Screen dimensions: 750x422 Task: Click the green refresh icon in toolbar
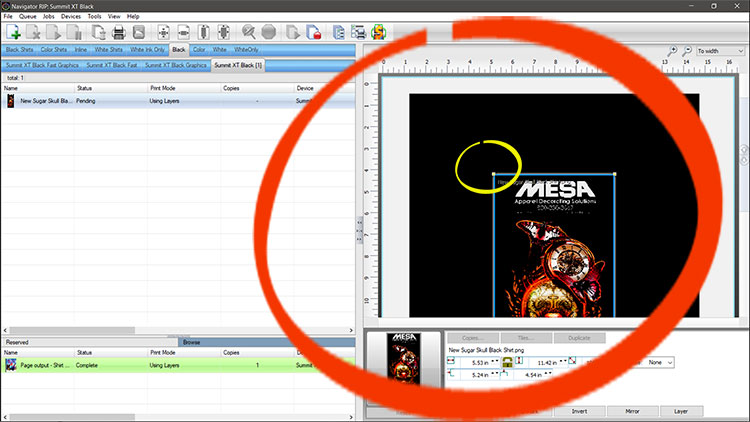coord(379,32)
